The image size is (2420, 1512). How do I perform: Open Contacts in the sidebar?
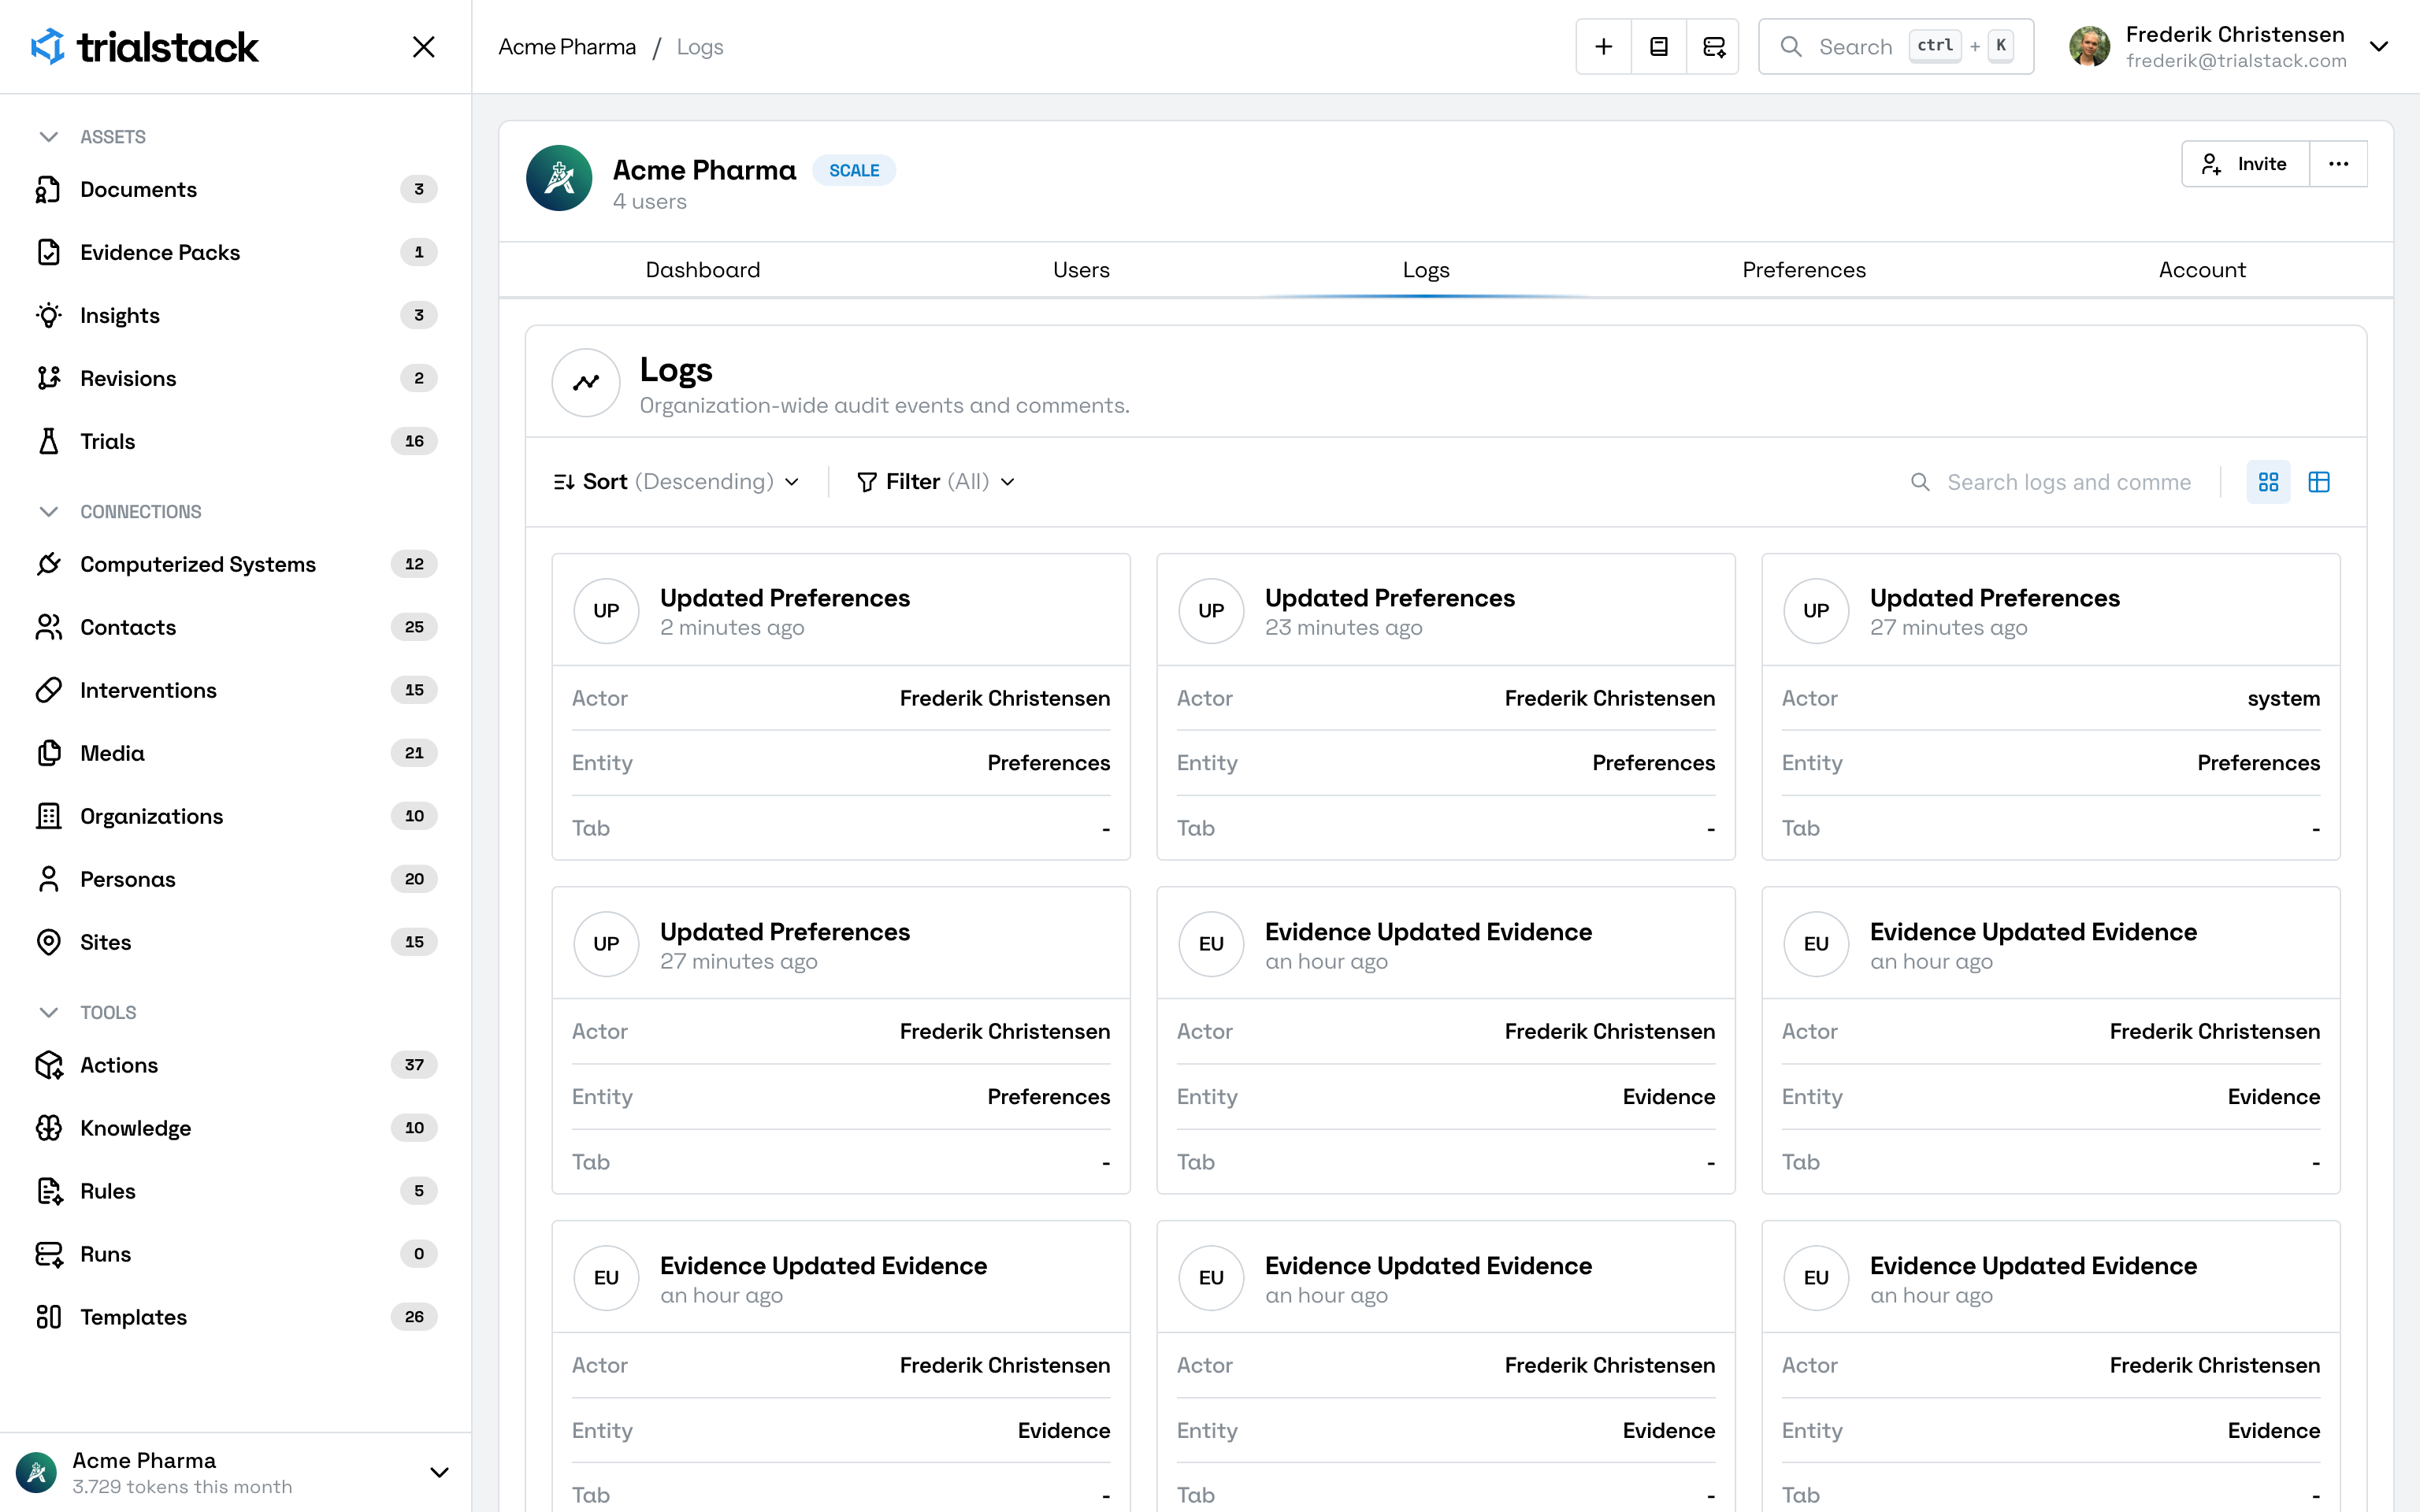tap(236, 627)
